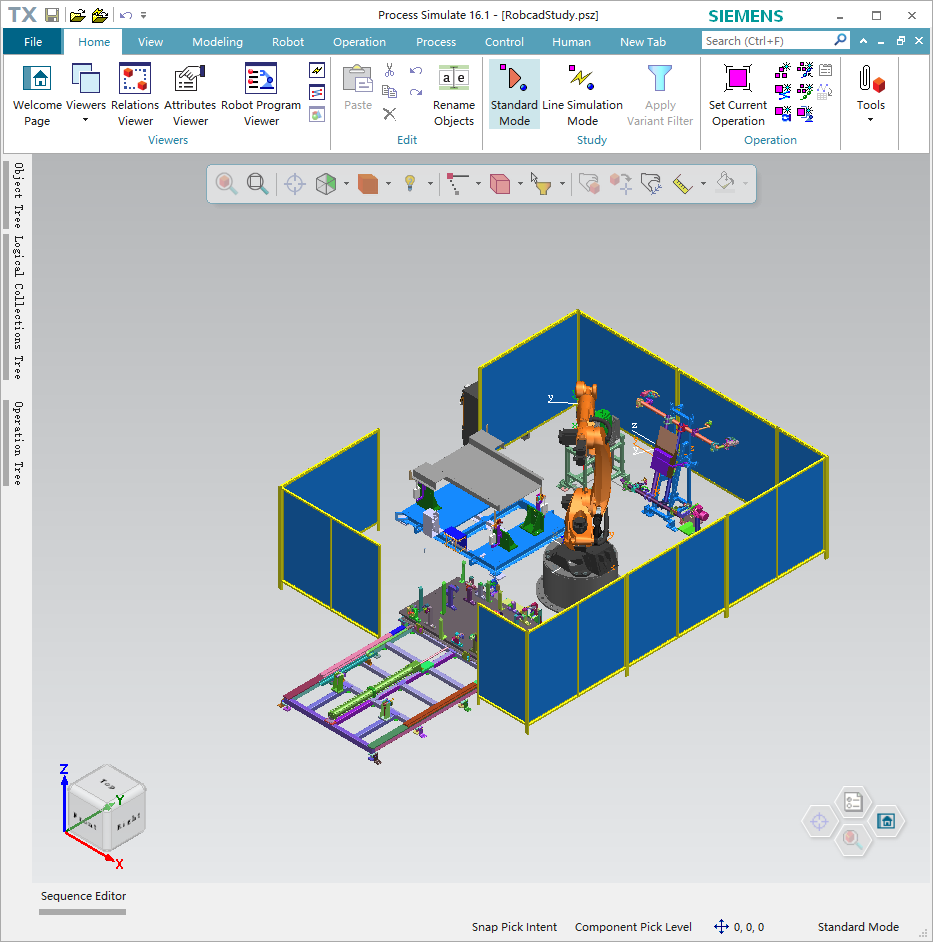Select the measurement ruler tool
Viewport: 933px width, 942px height.
pyautogui.click(x=682, y=184)
